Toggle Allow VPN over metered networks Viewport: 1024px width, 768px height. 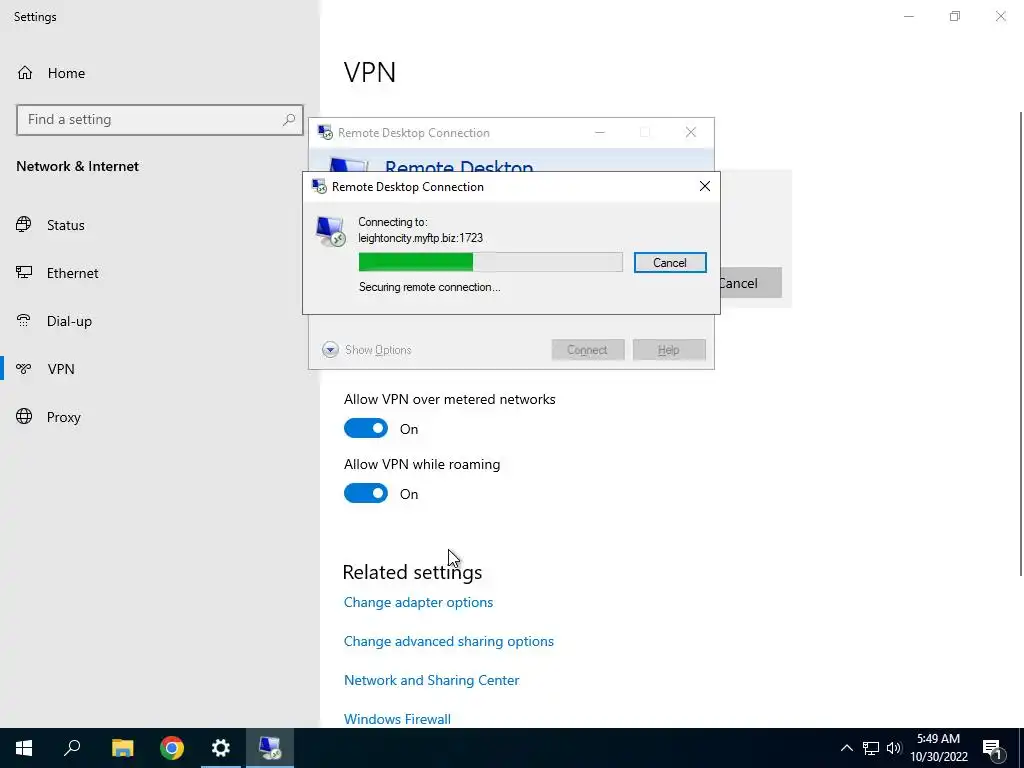pyautogui.click(x=366, y=428)
